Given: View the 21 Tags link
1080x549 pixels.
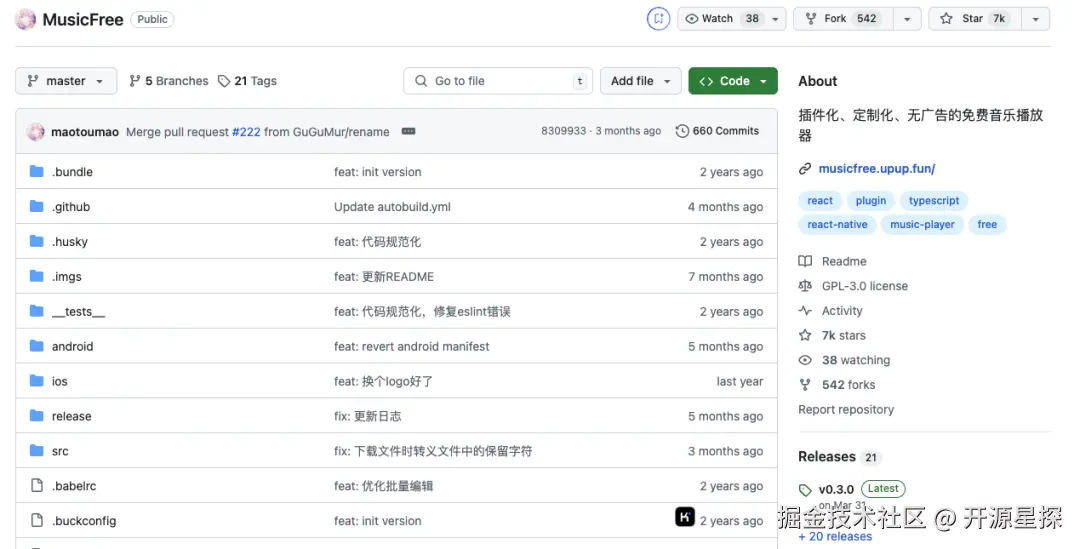Looking at the screenshot, I should pos(247,81).
